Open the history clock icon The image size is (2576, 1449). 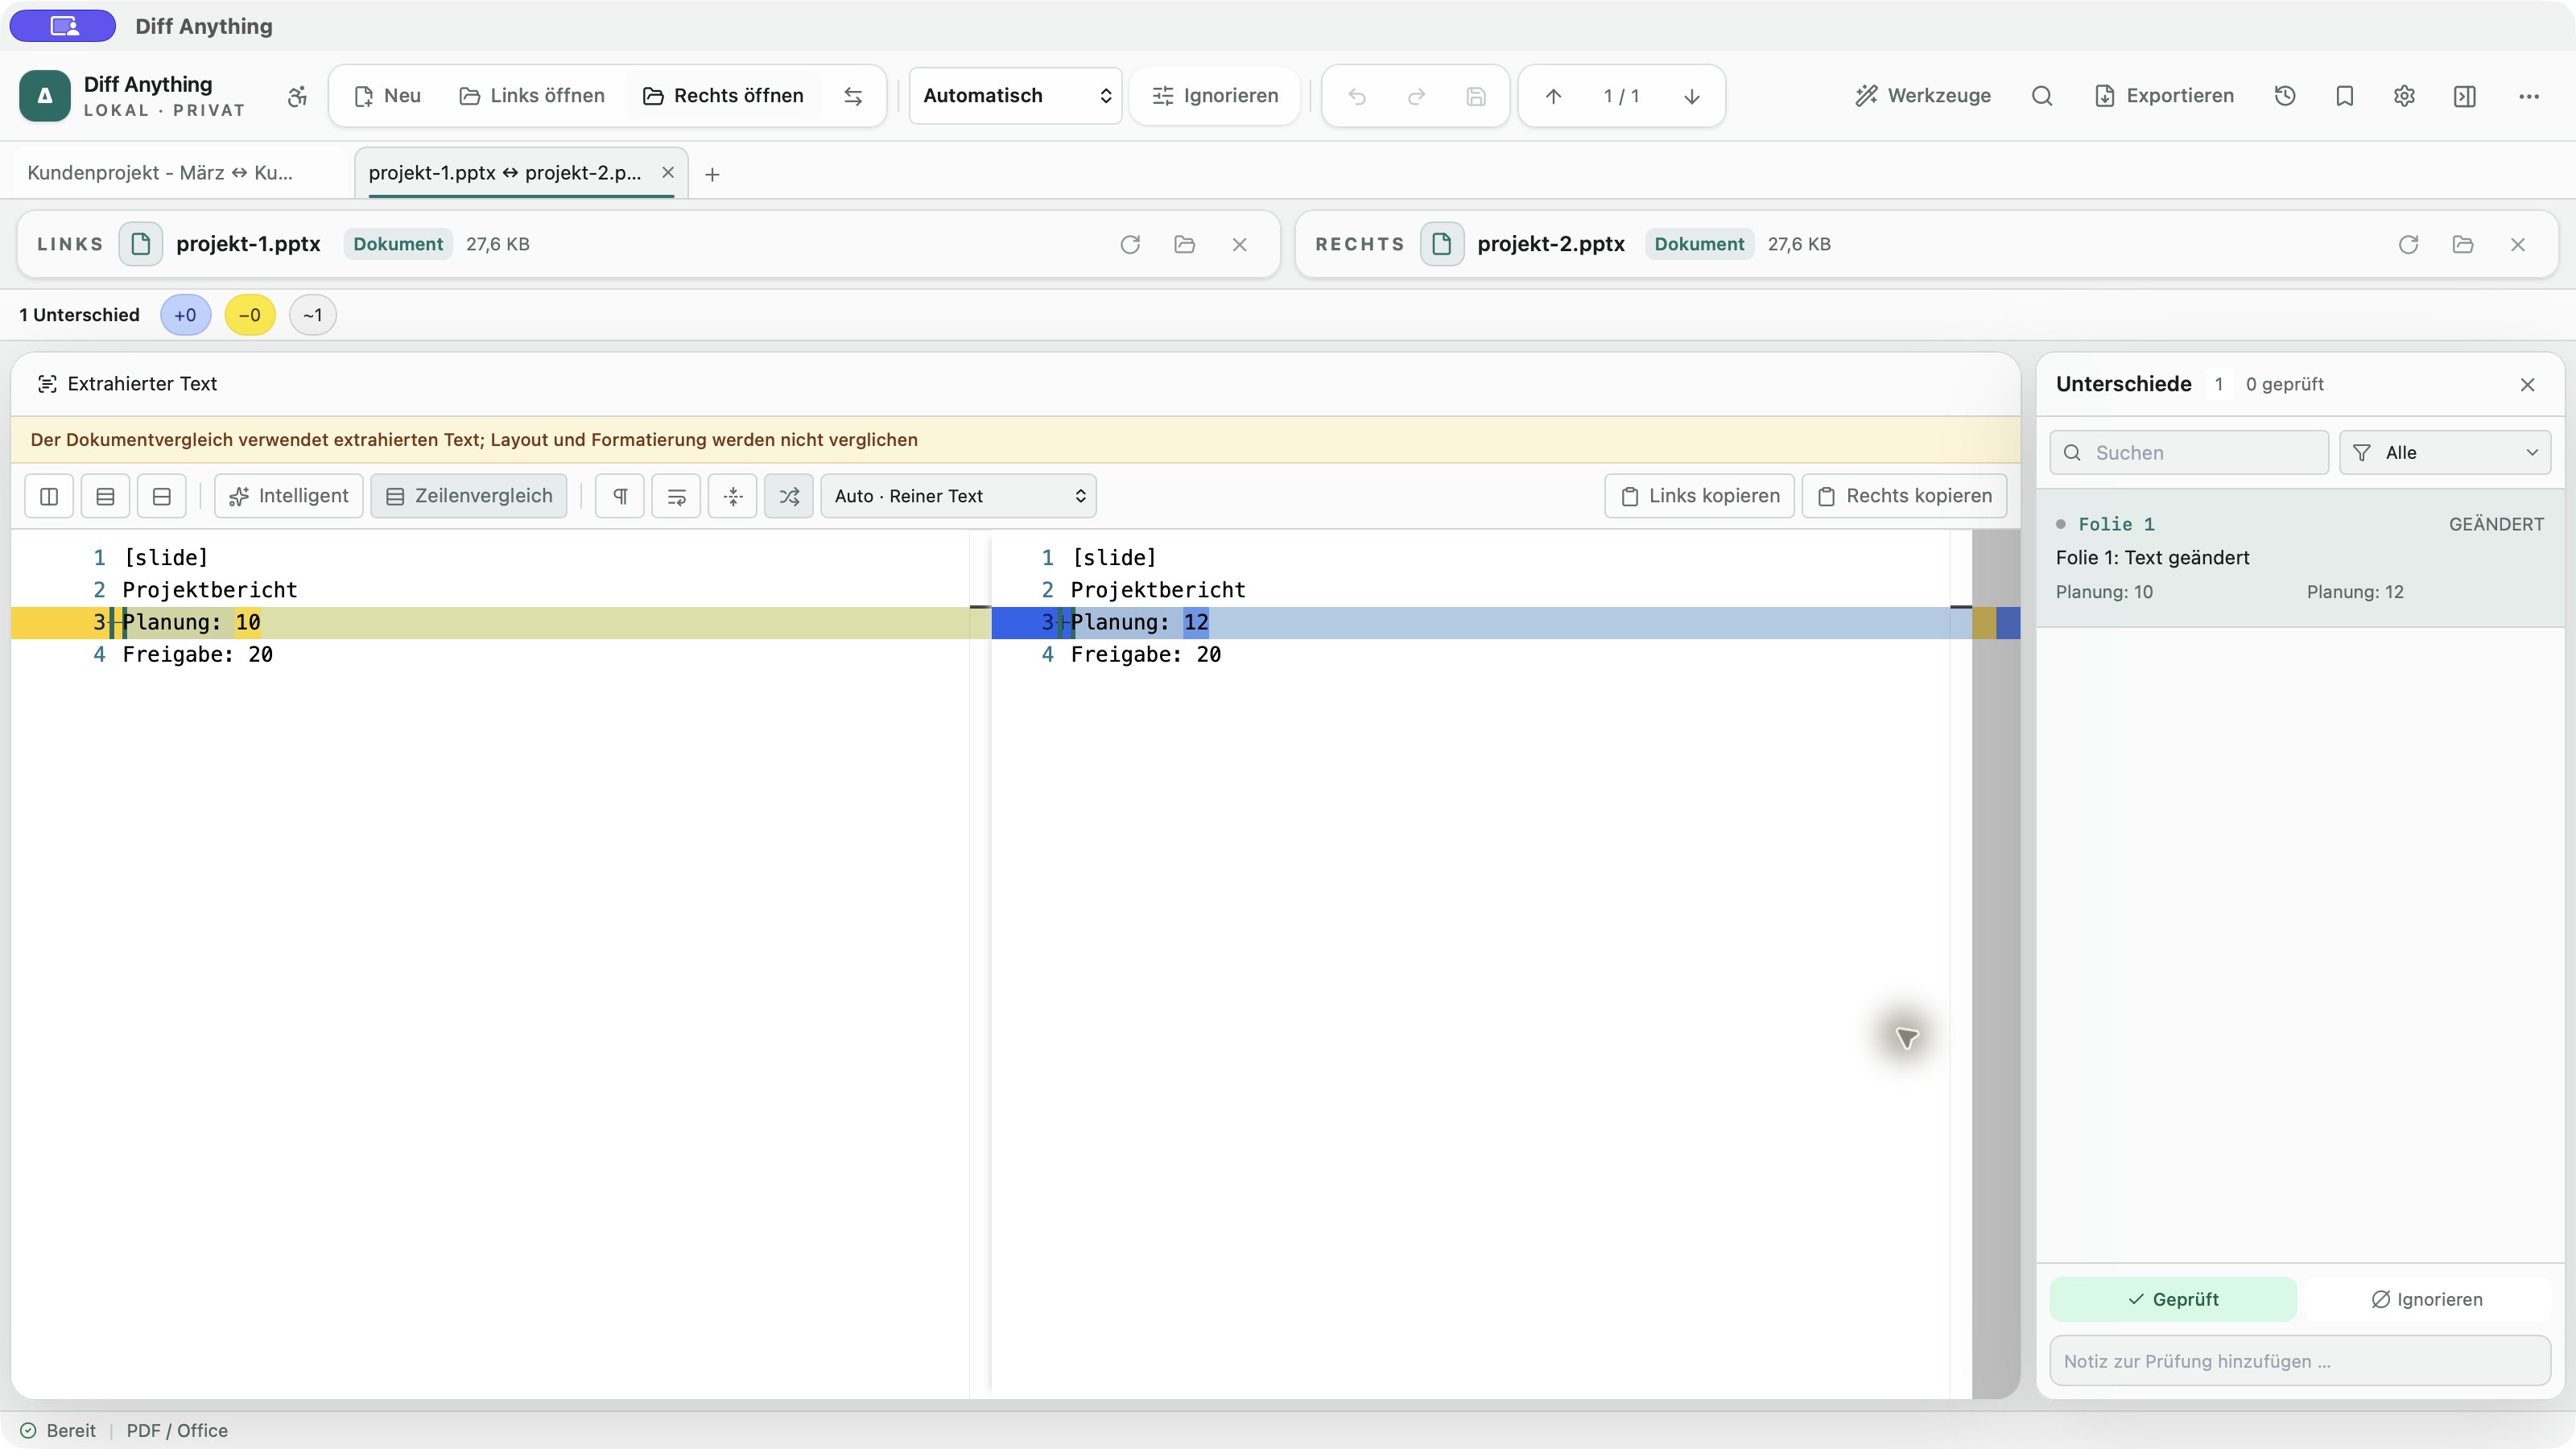[2285, 96]
